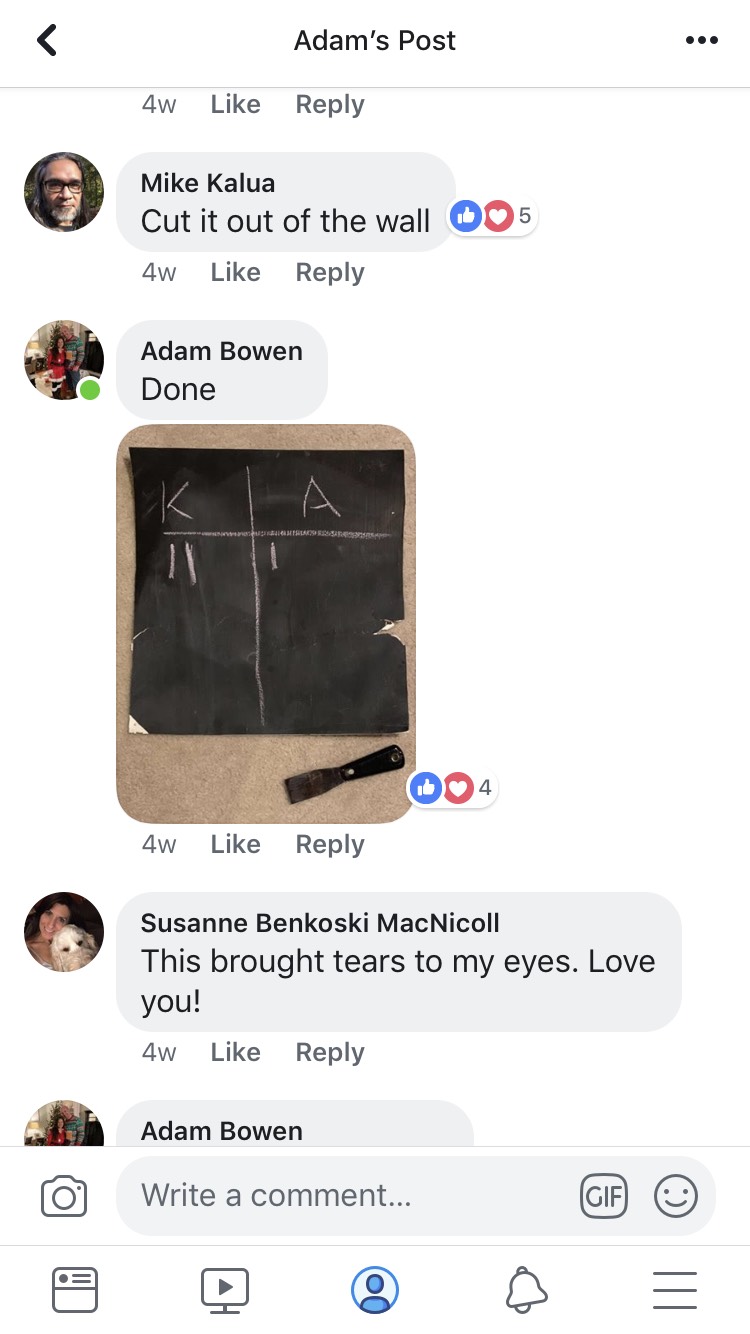
Task: Open the three-dot more options menu
Action: click(x=702, y=40)
